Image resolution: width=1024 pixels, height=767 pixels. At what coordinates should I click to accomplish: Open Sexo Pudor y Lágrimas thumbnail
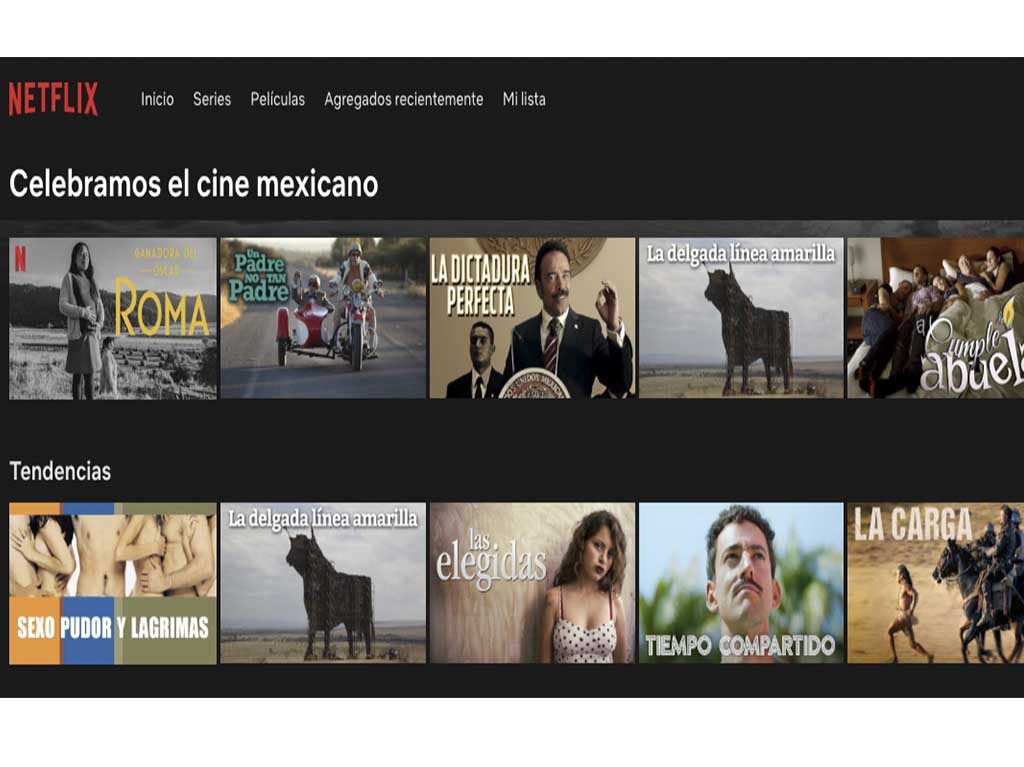(113, 583)
